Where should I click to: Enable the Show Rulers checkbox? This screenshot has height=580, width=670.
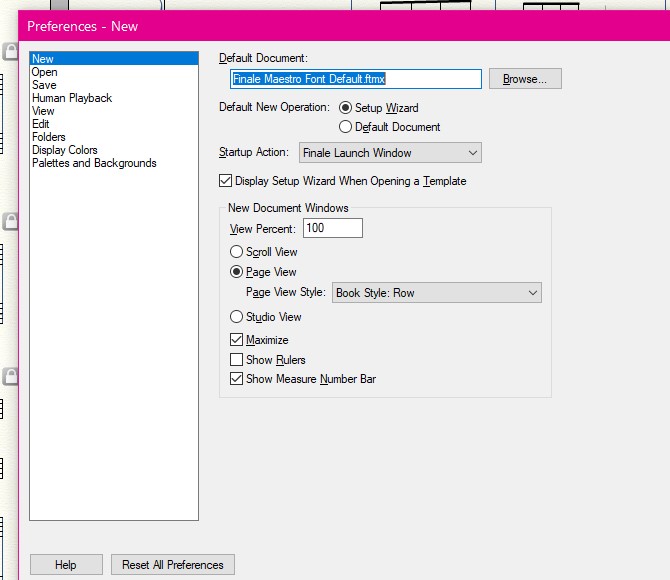(237, 360)
